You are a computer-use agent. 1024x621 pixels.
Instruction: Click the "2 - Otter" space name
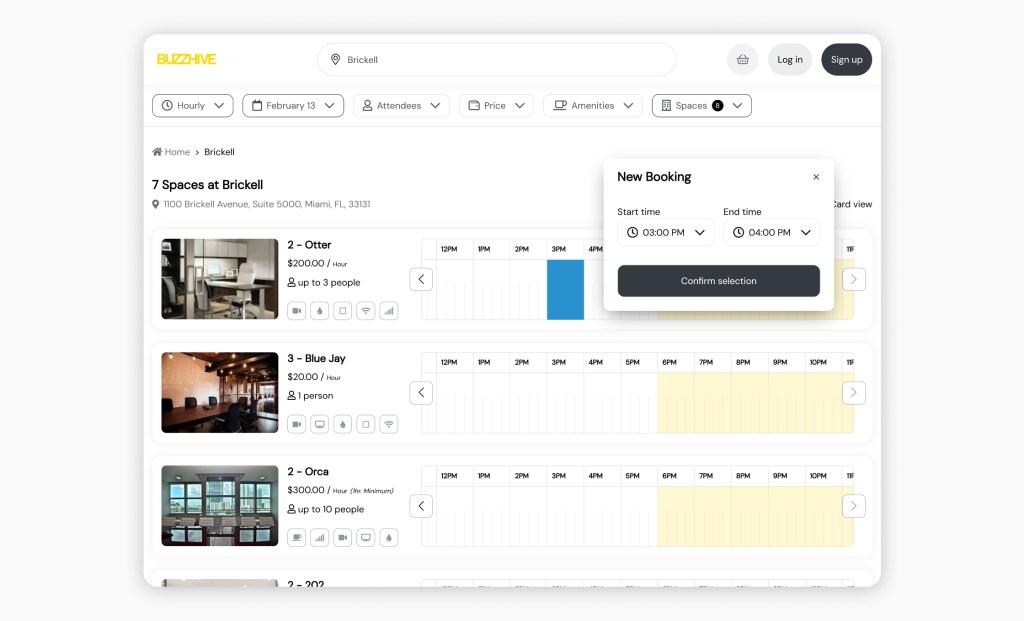309,245
